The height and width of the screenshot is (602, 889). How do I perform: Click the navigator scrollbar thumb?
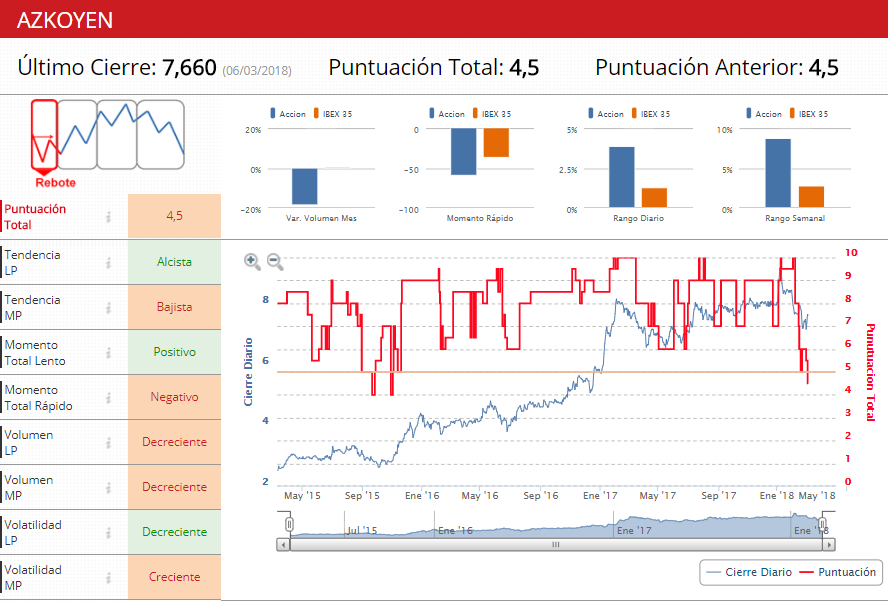click(556, 545)
